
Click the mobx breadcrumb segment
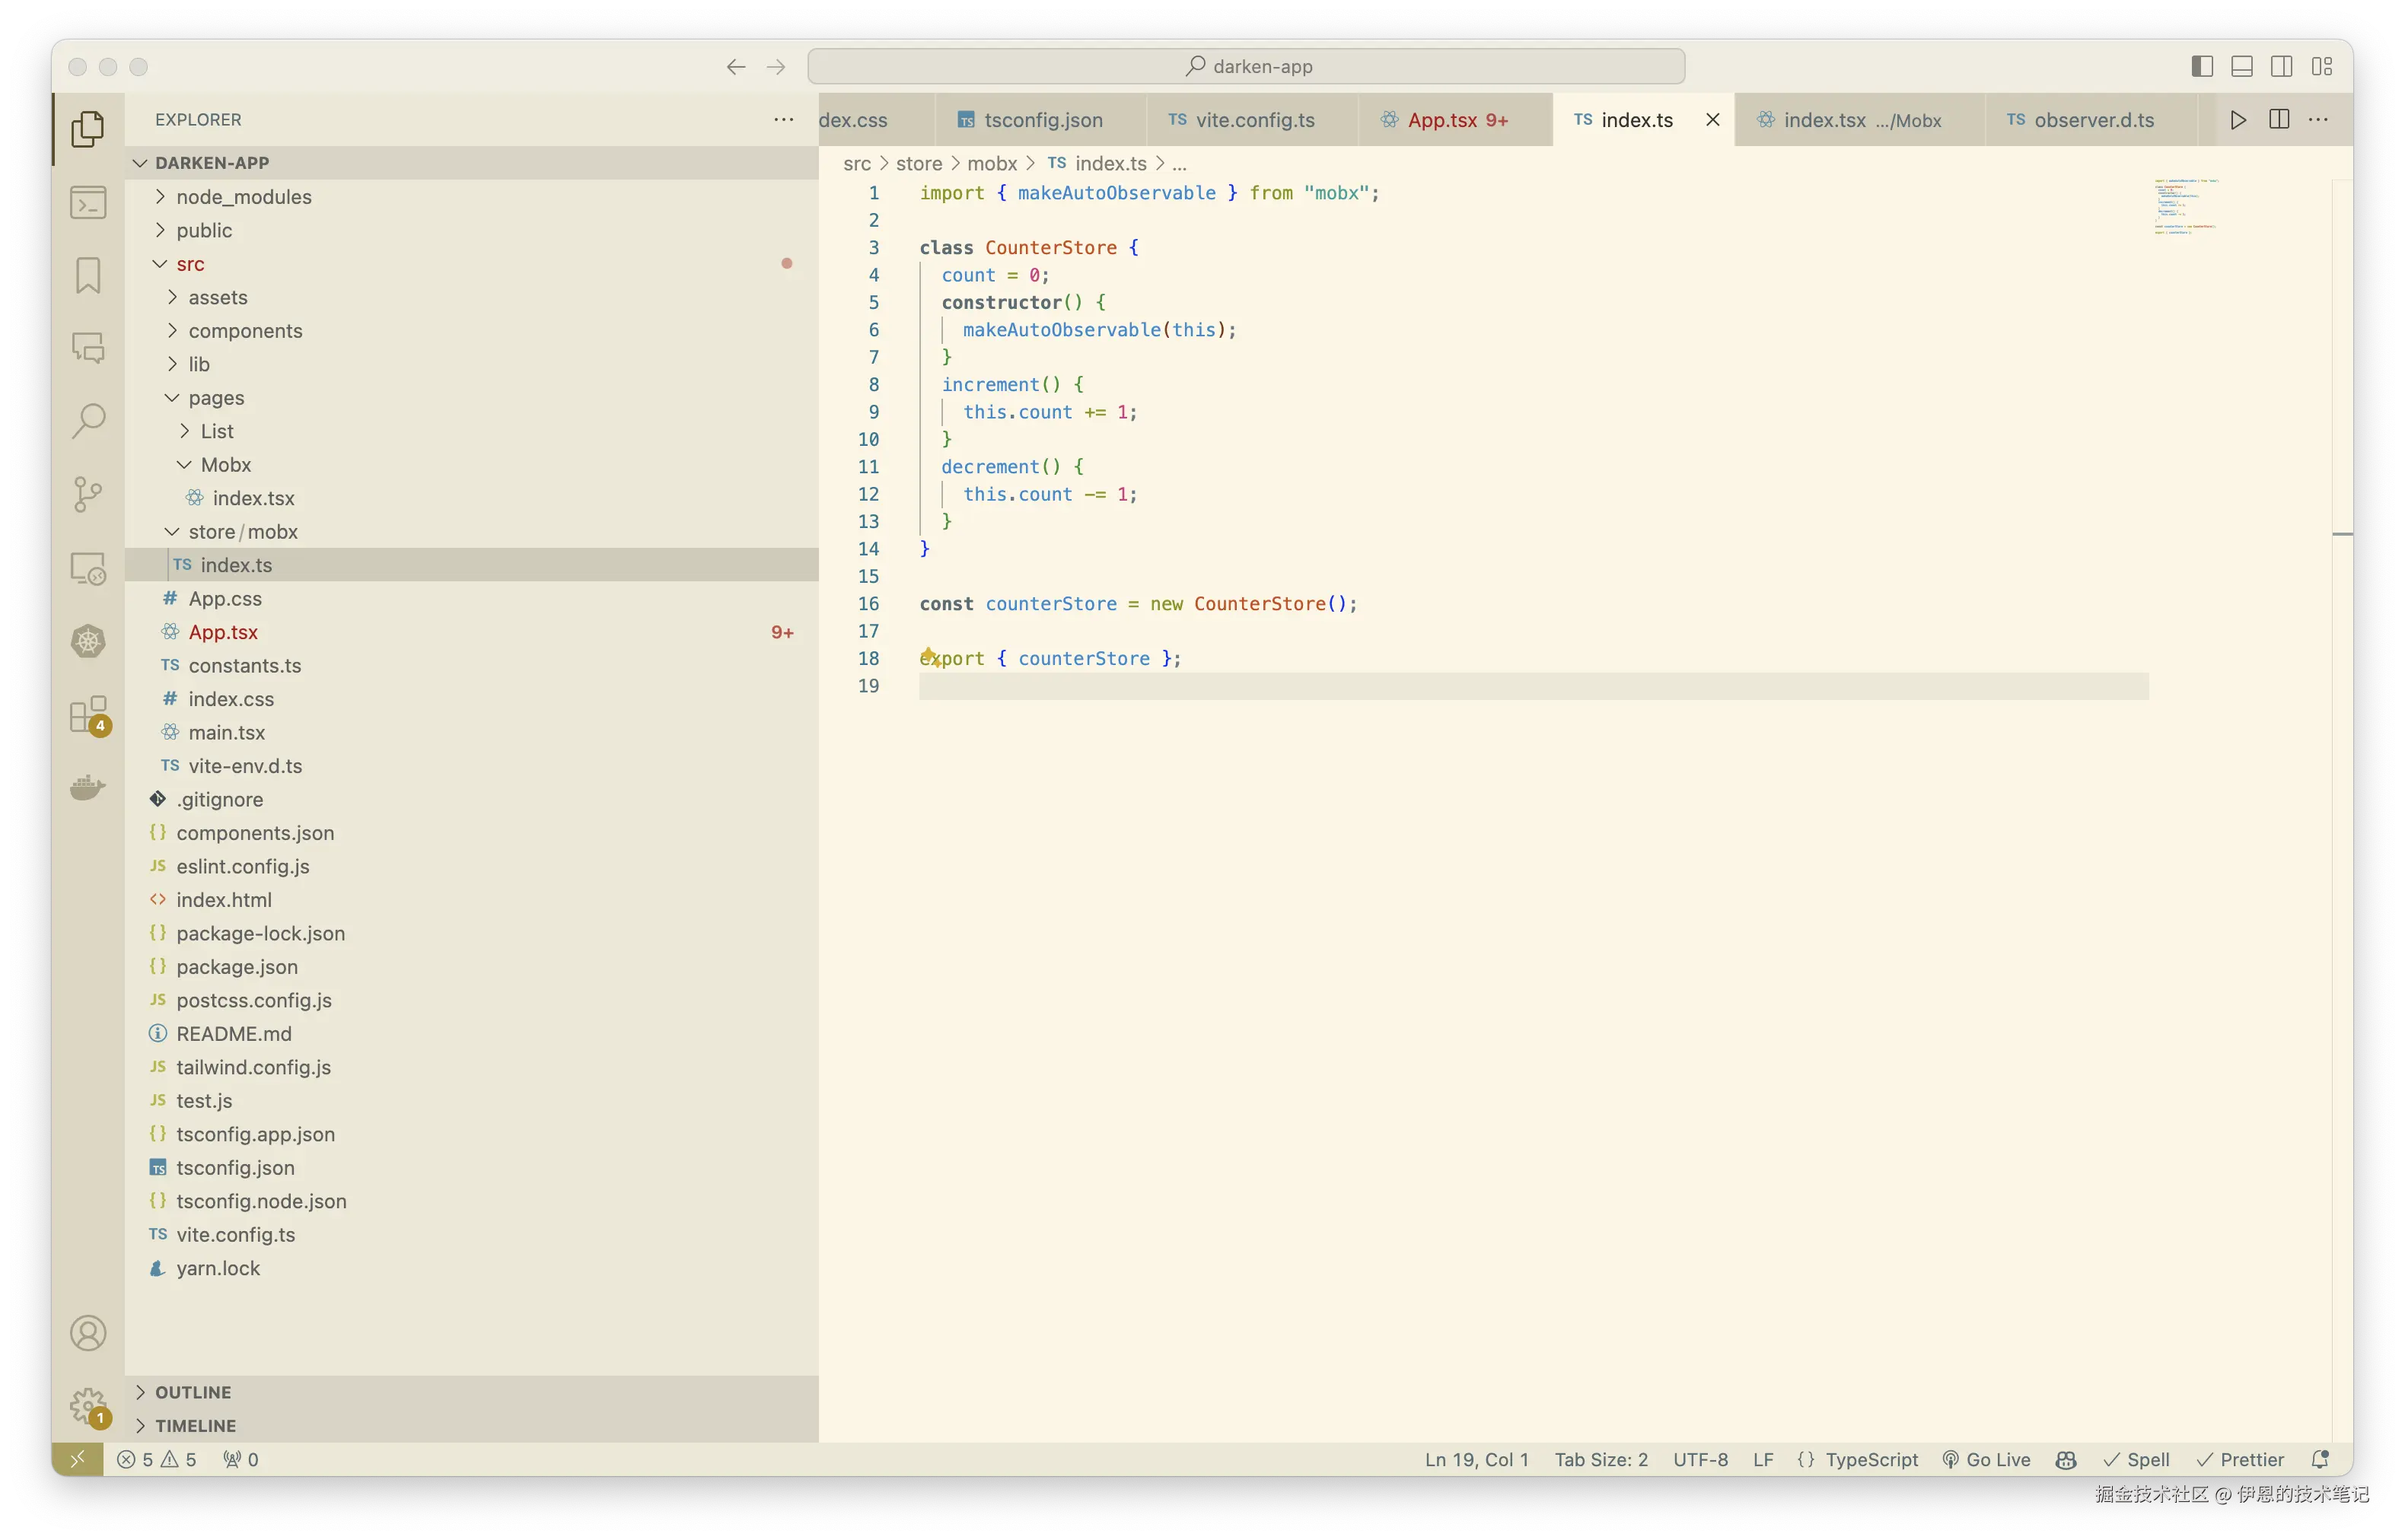[x=991, y=163]
